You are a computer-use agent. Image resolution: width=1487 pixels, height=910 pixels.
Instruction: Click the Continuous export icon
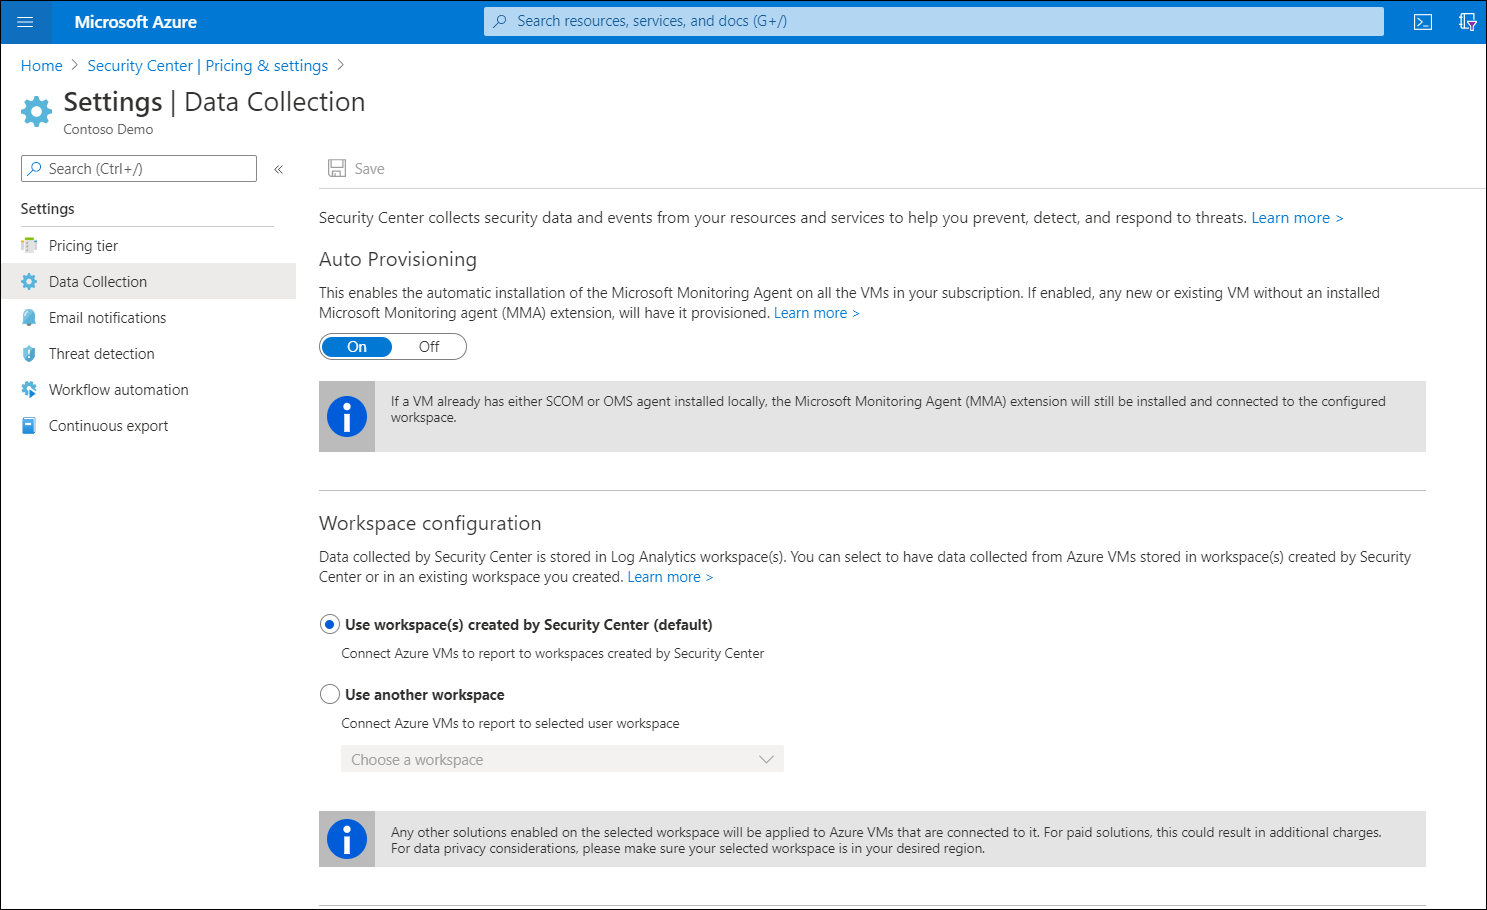coord(29,426)
